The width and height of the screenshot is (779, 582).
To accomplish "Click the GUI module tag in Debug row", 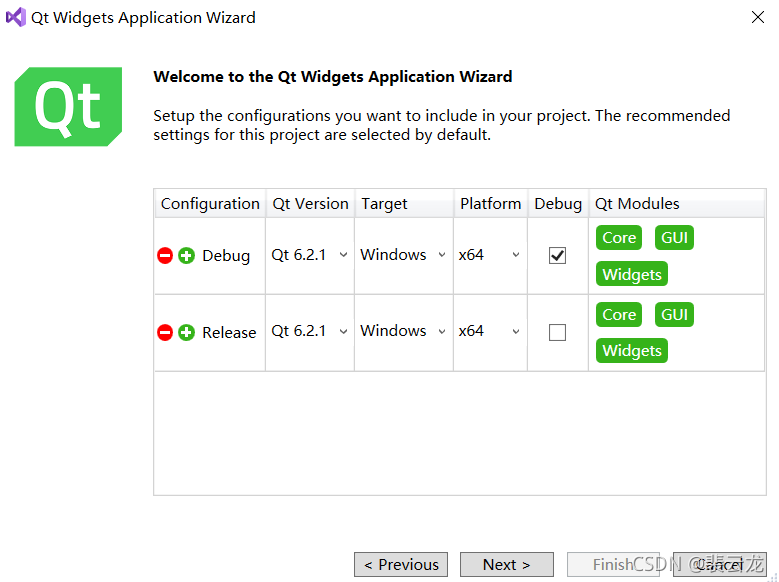I will (674, 238).
